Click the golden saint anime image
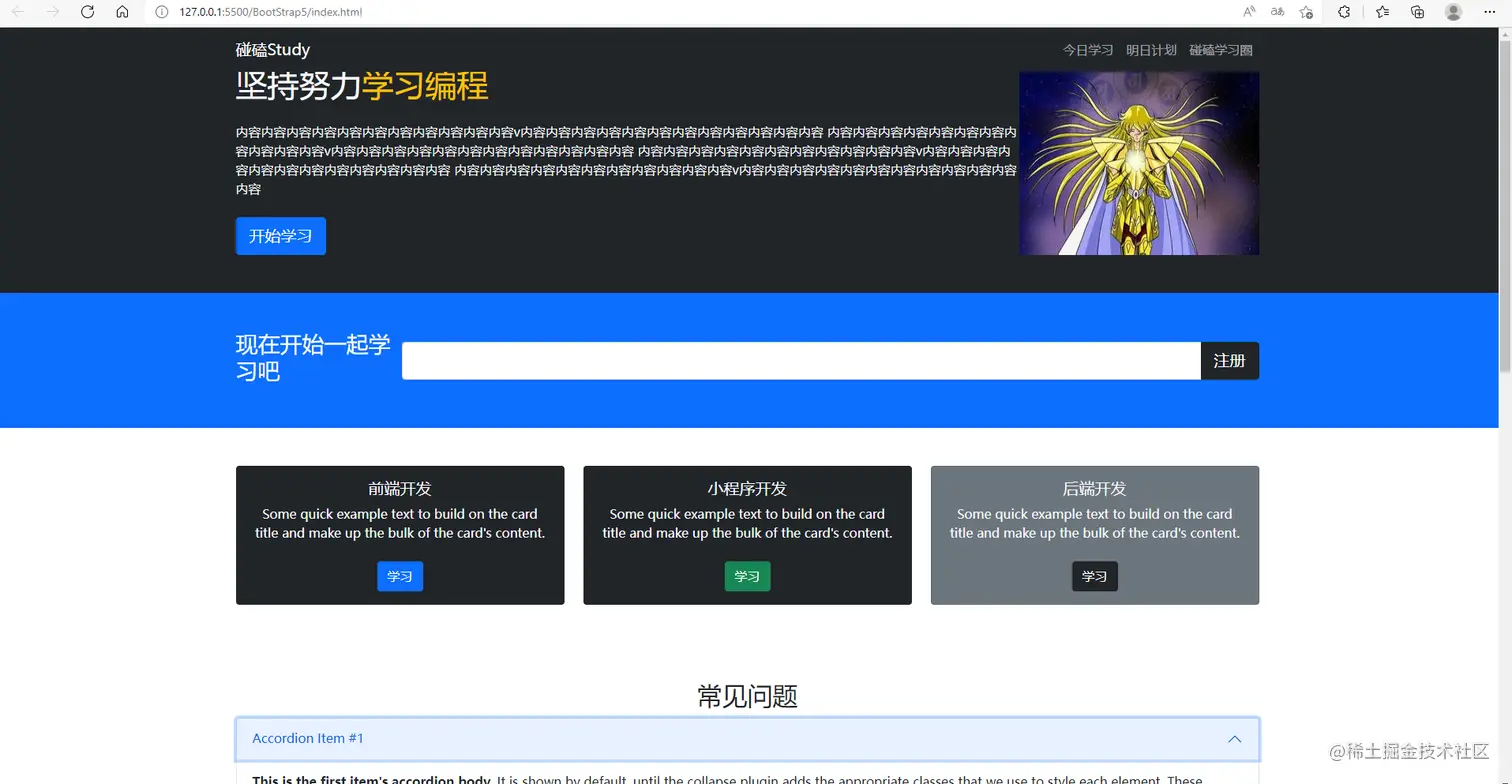The width and height of the screenshot is (1512, 784). (1139, 163)
